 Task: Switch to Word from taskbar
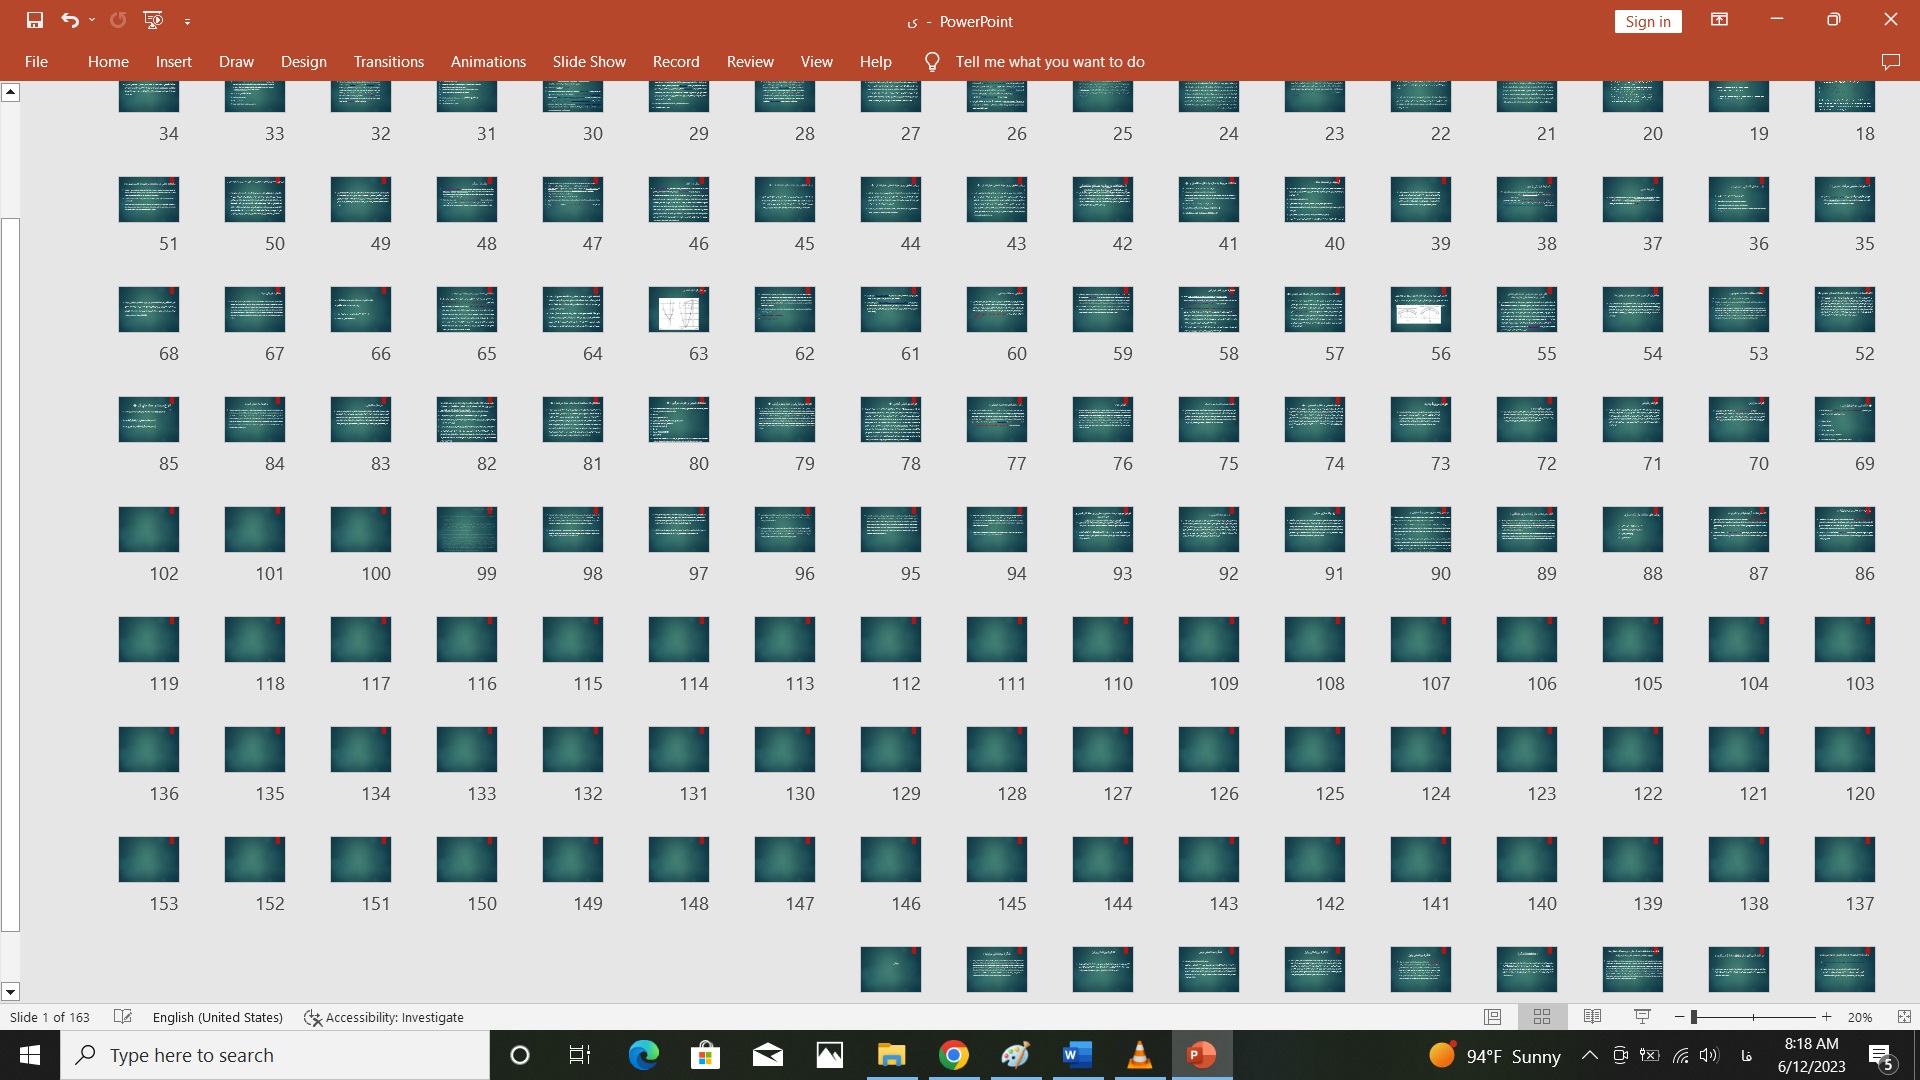click(1077, 1055)
